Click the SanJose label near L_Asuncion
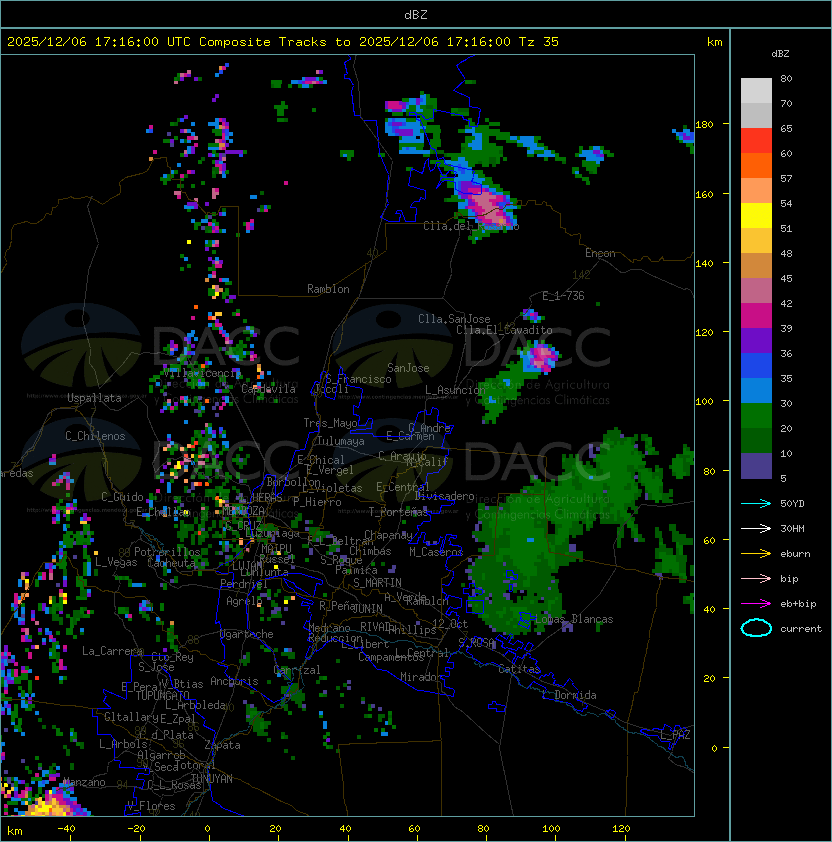This screenshot has width=832, height=842. (408, 368)
